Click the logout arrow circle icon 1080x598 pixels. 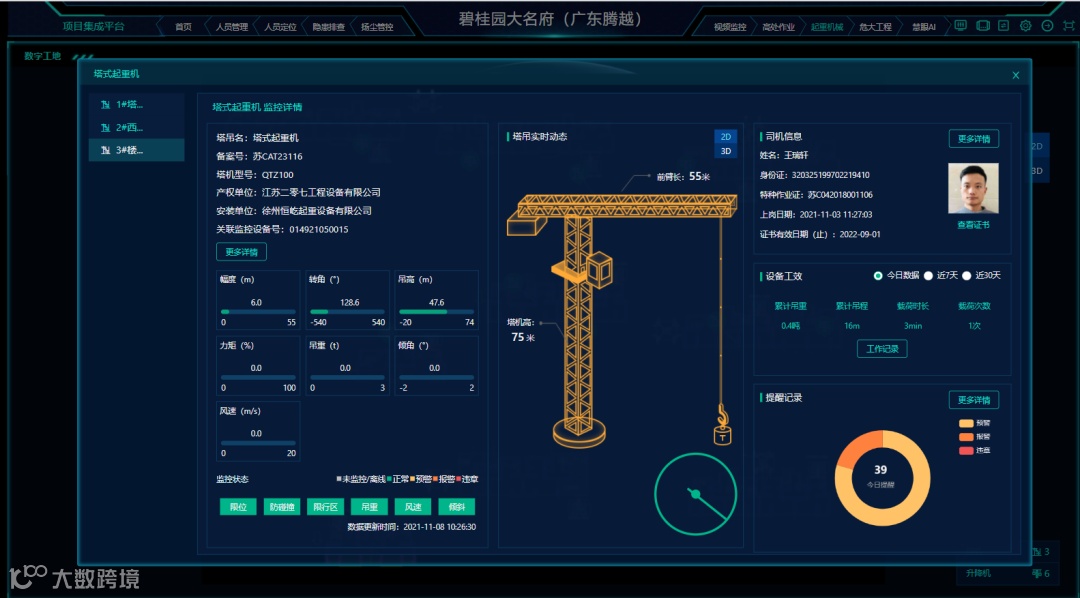[x=1048, y=25]
